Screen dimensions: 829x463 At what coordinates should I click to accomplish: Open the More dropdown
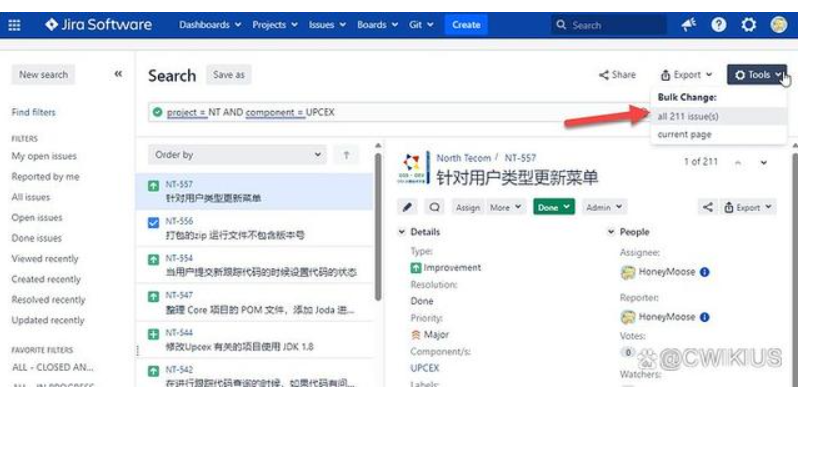505,207
